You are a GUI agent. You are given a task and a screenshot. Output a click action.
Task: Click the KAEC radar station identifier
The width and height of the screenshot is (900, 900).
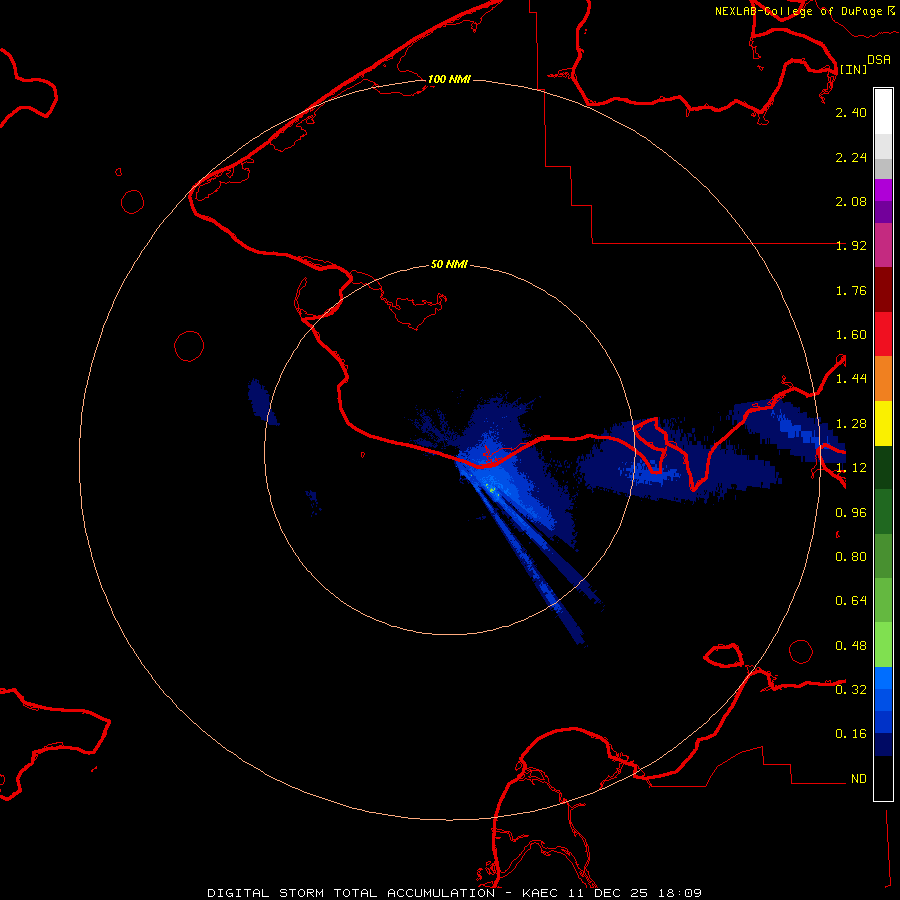pos(542,893)
